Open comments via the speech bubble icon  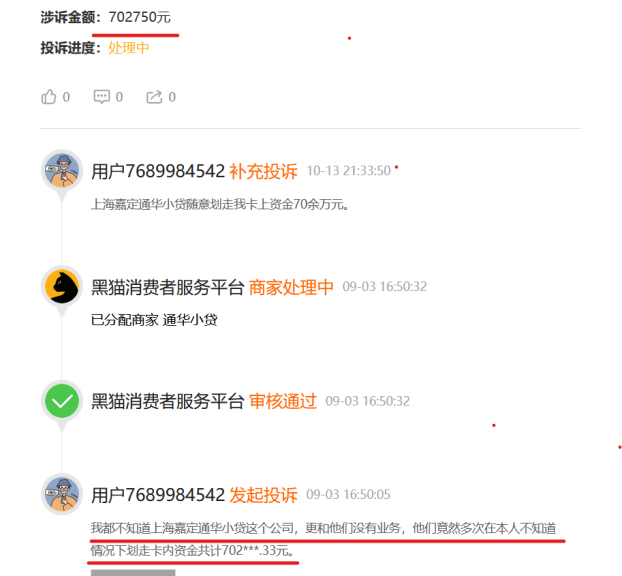(x=102, y=97)
